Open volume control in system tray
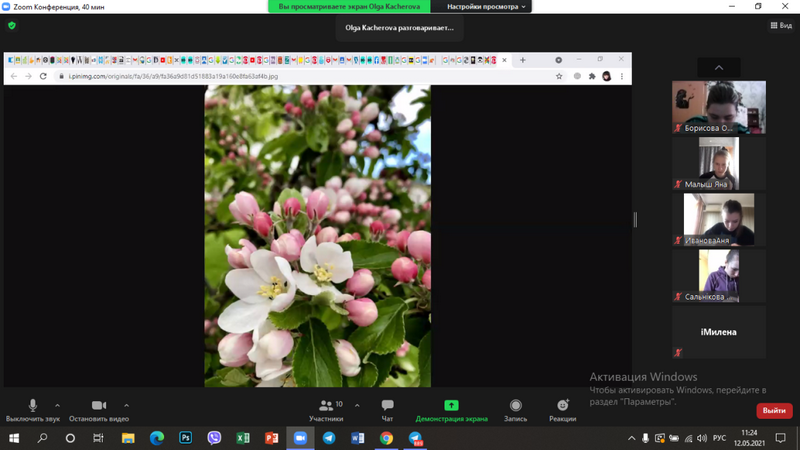The height and width of the screenshot is (450, 800). (702, 438)
